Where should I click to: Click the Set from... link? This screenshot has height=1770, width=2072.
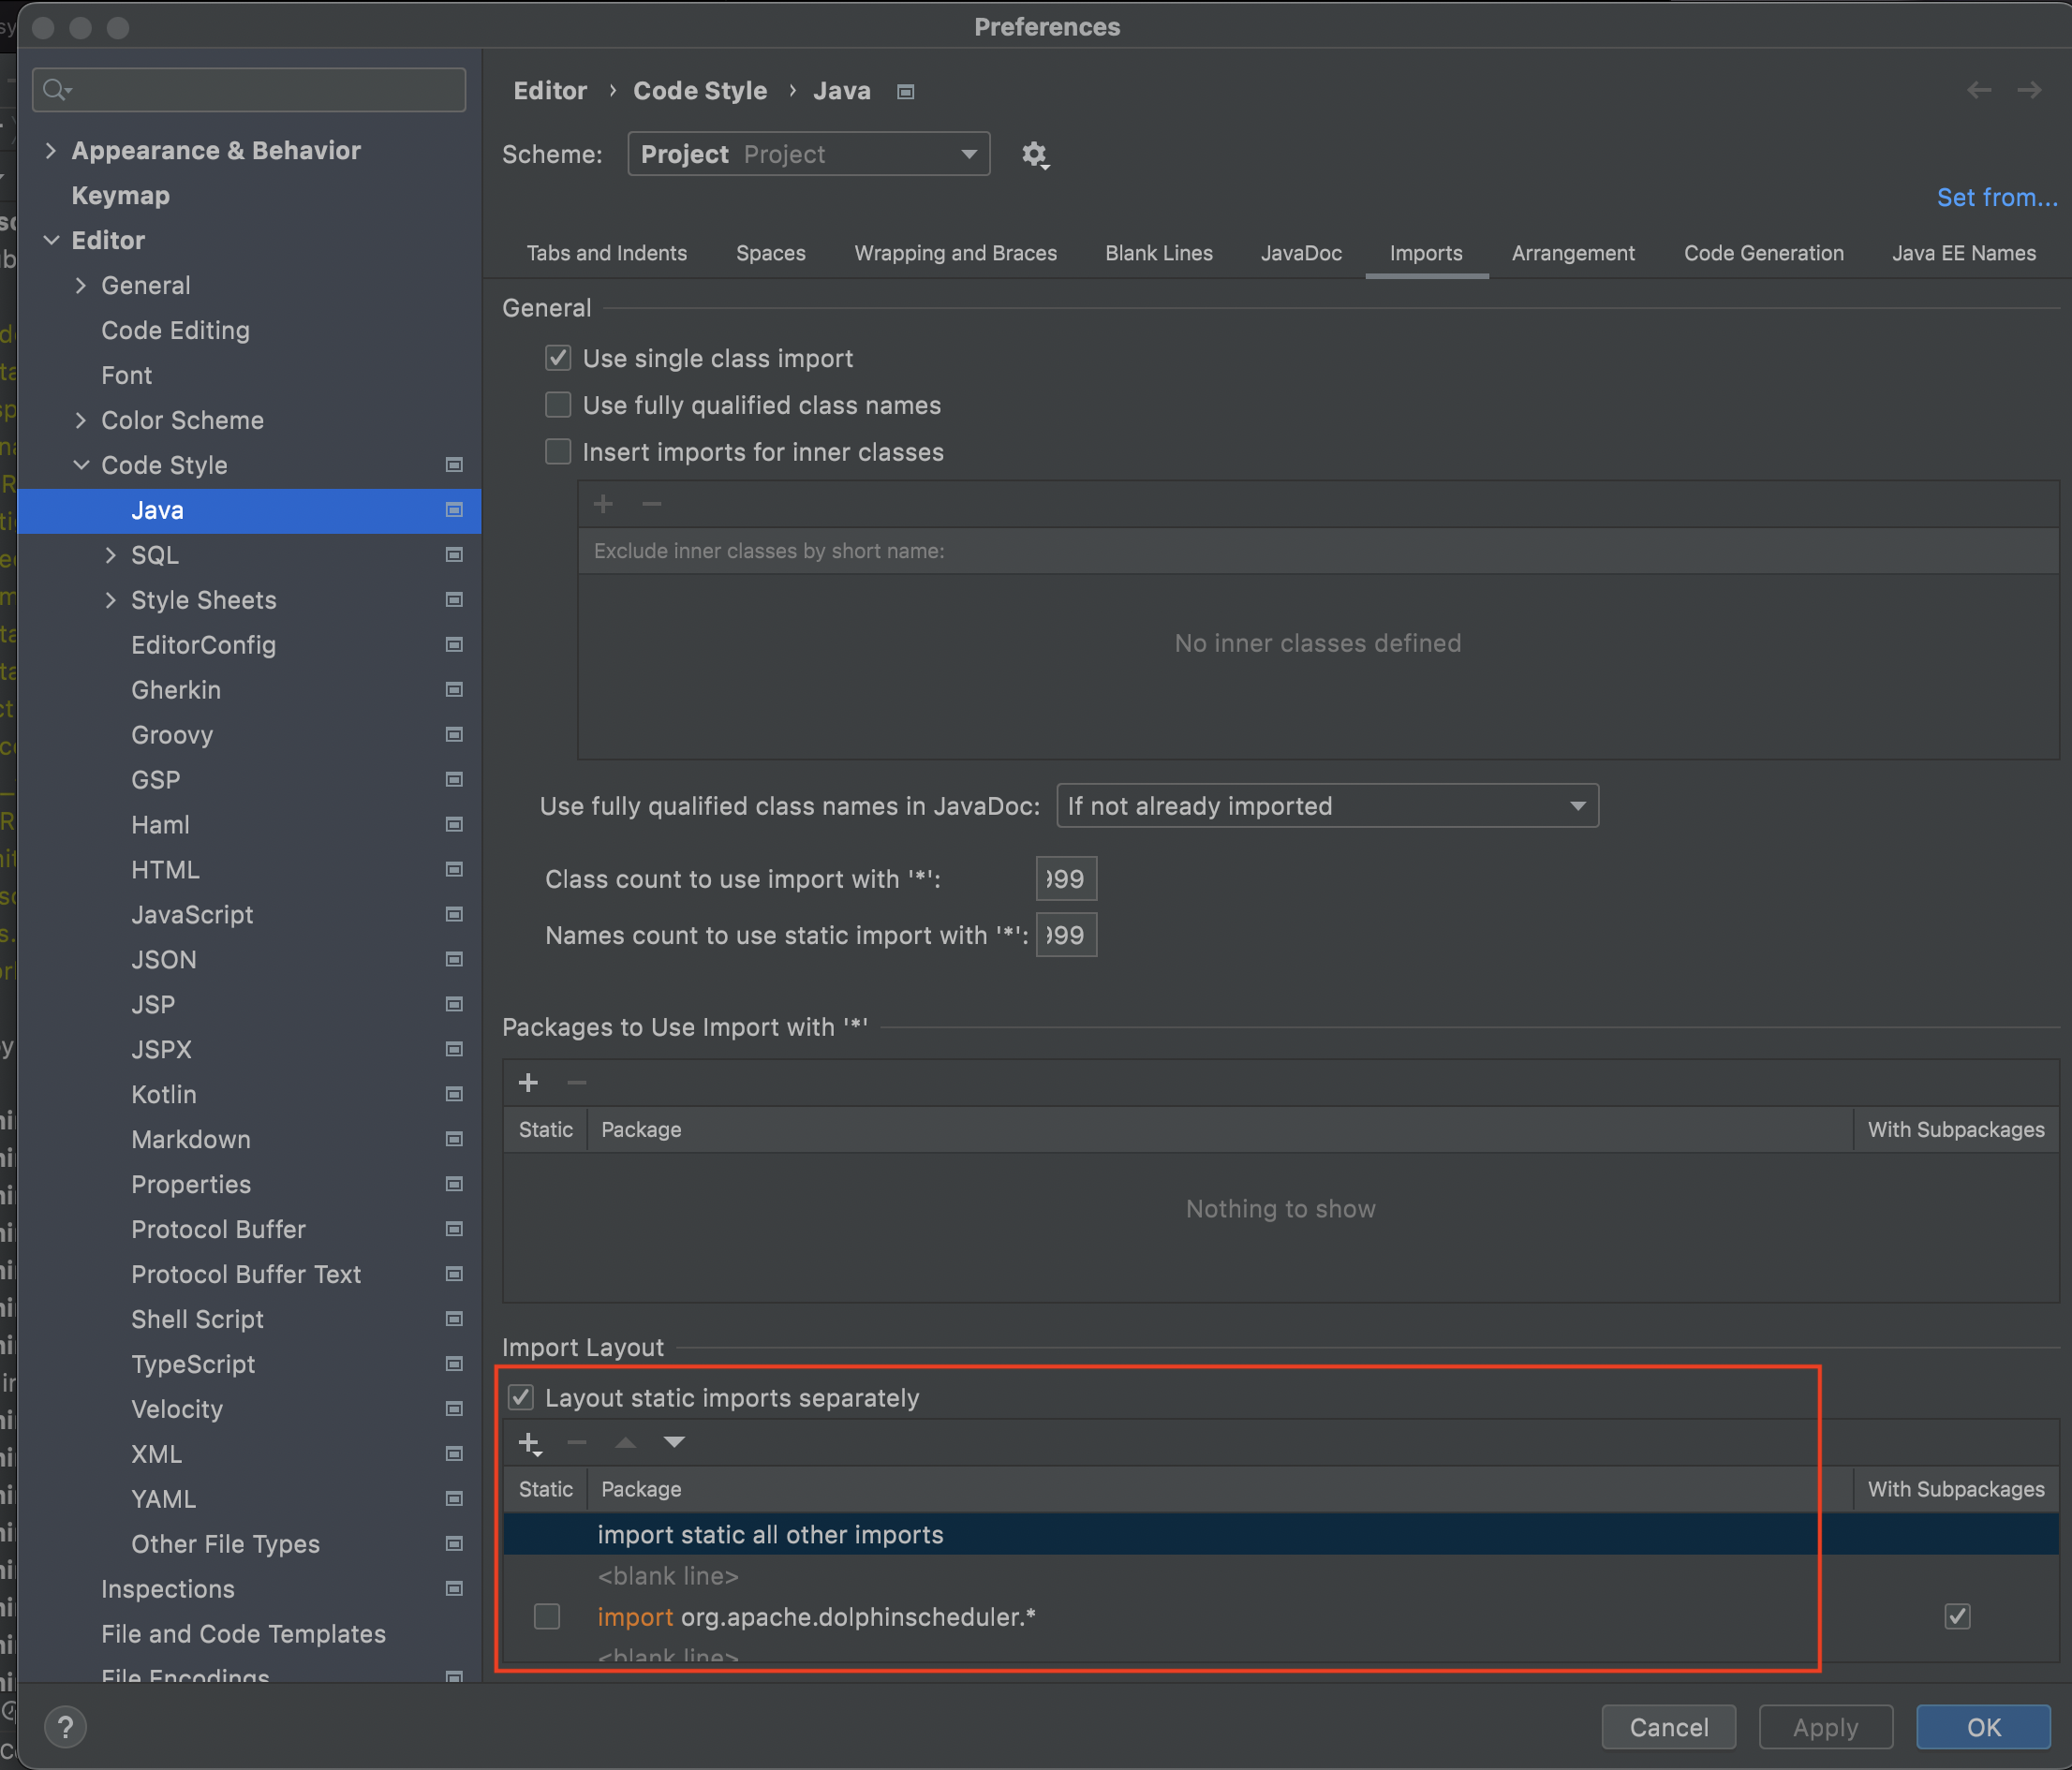1996,197
